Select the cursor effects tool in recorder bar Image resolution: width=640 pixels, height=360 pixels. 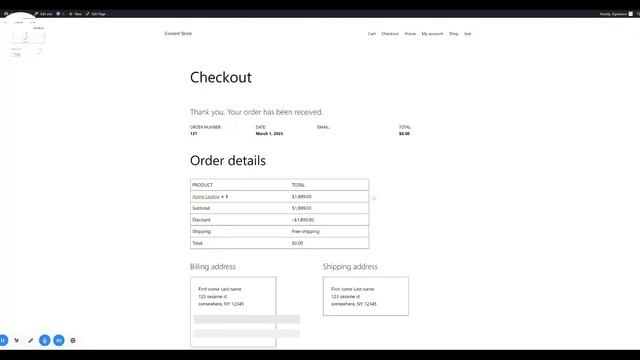[x=16, y=340]
